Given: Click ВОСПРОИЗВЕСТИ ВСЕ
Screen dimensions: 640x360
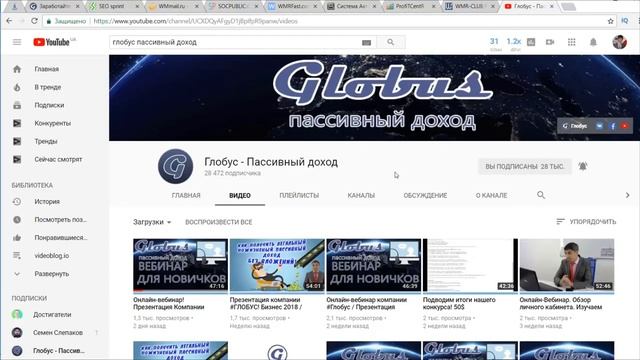Looking at the screenshot, I should click(219, 222).
